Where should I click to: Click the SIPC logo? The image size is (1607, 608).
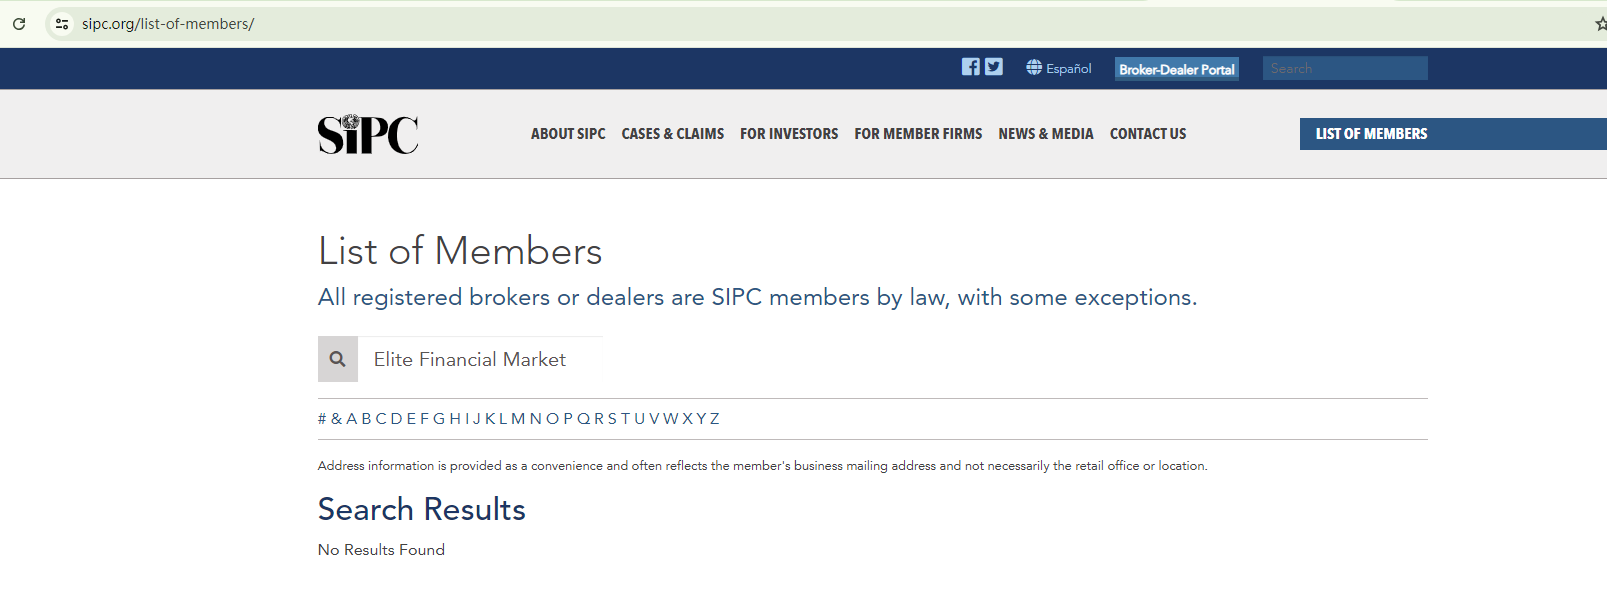[368, 135]
